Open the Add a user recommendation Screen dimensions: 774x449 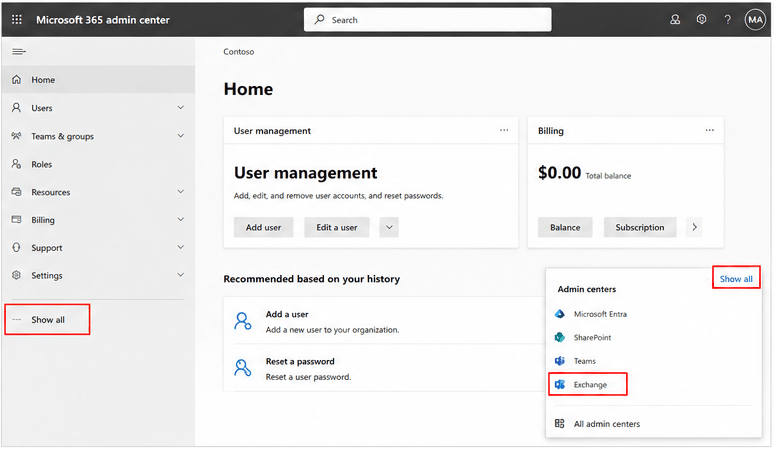point(384,321)
